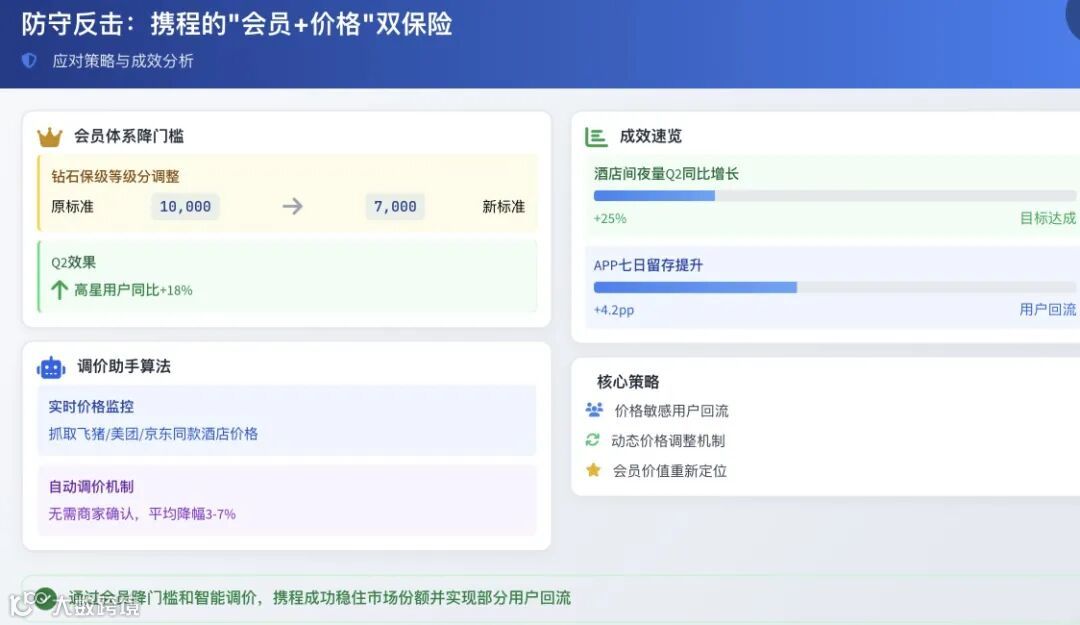Click the APP七日留存提升 label
1080x625 pixels.
[648, 265]
